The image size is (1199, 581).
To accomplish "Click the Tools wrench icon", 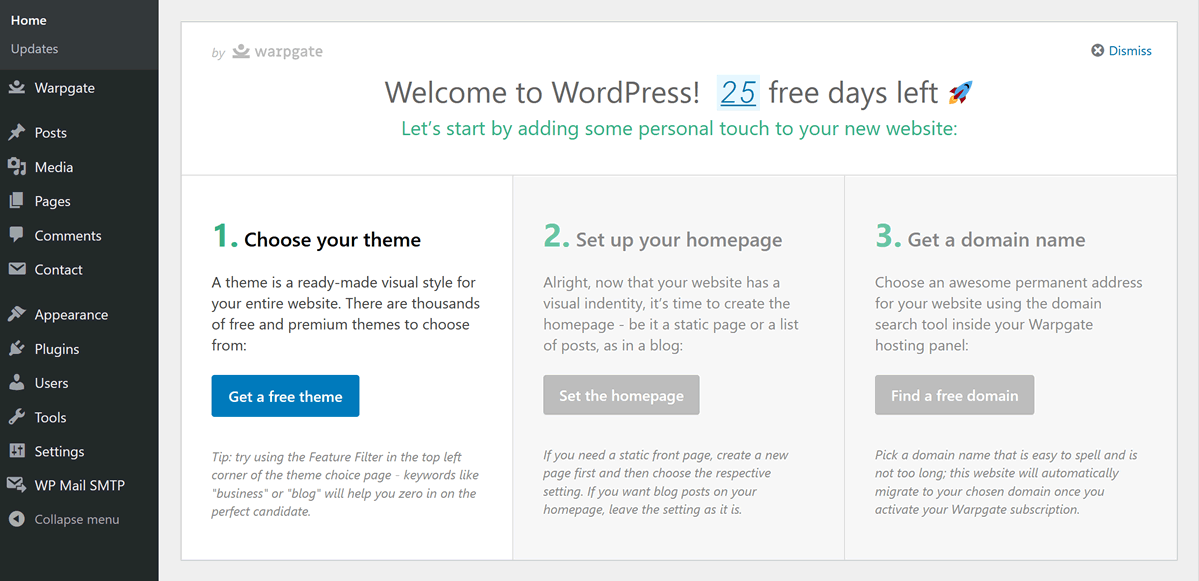I will [x=16, y=417].
